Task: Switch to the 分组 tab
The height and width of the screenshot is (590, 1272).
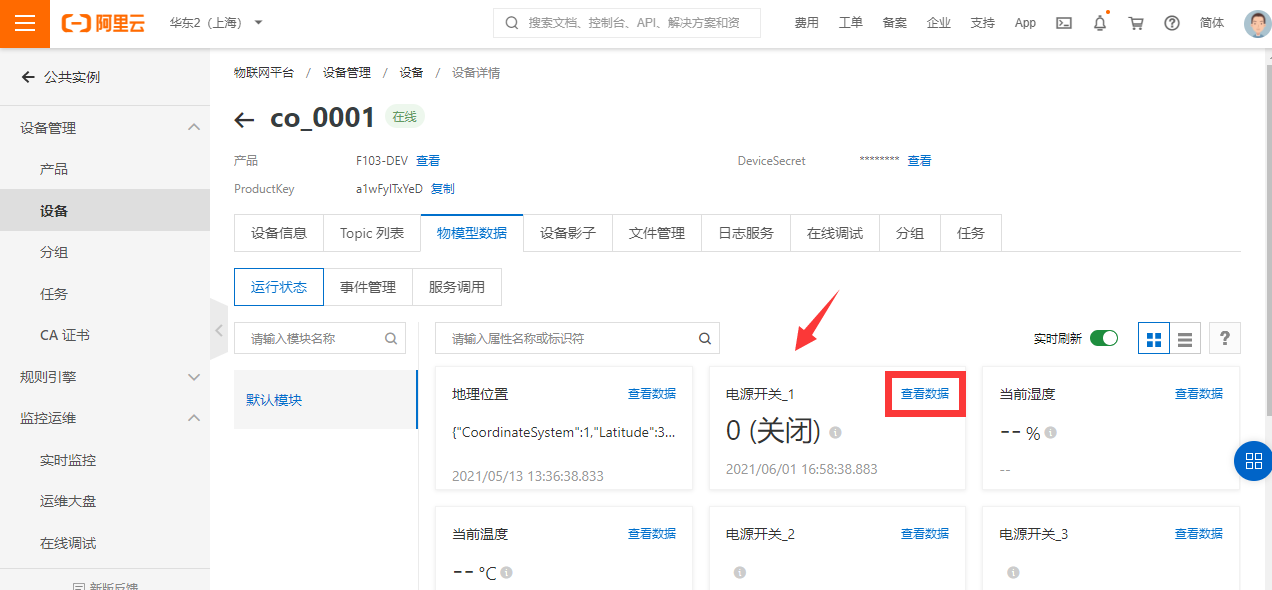Action: (910, 233)
